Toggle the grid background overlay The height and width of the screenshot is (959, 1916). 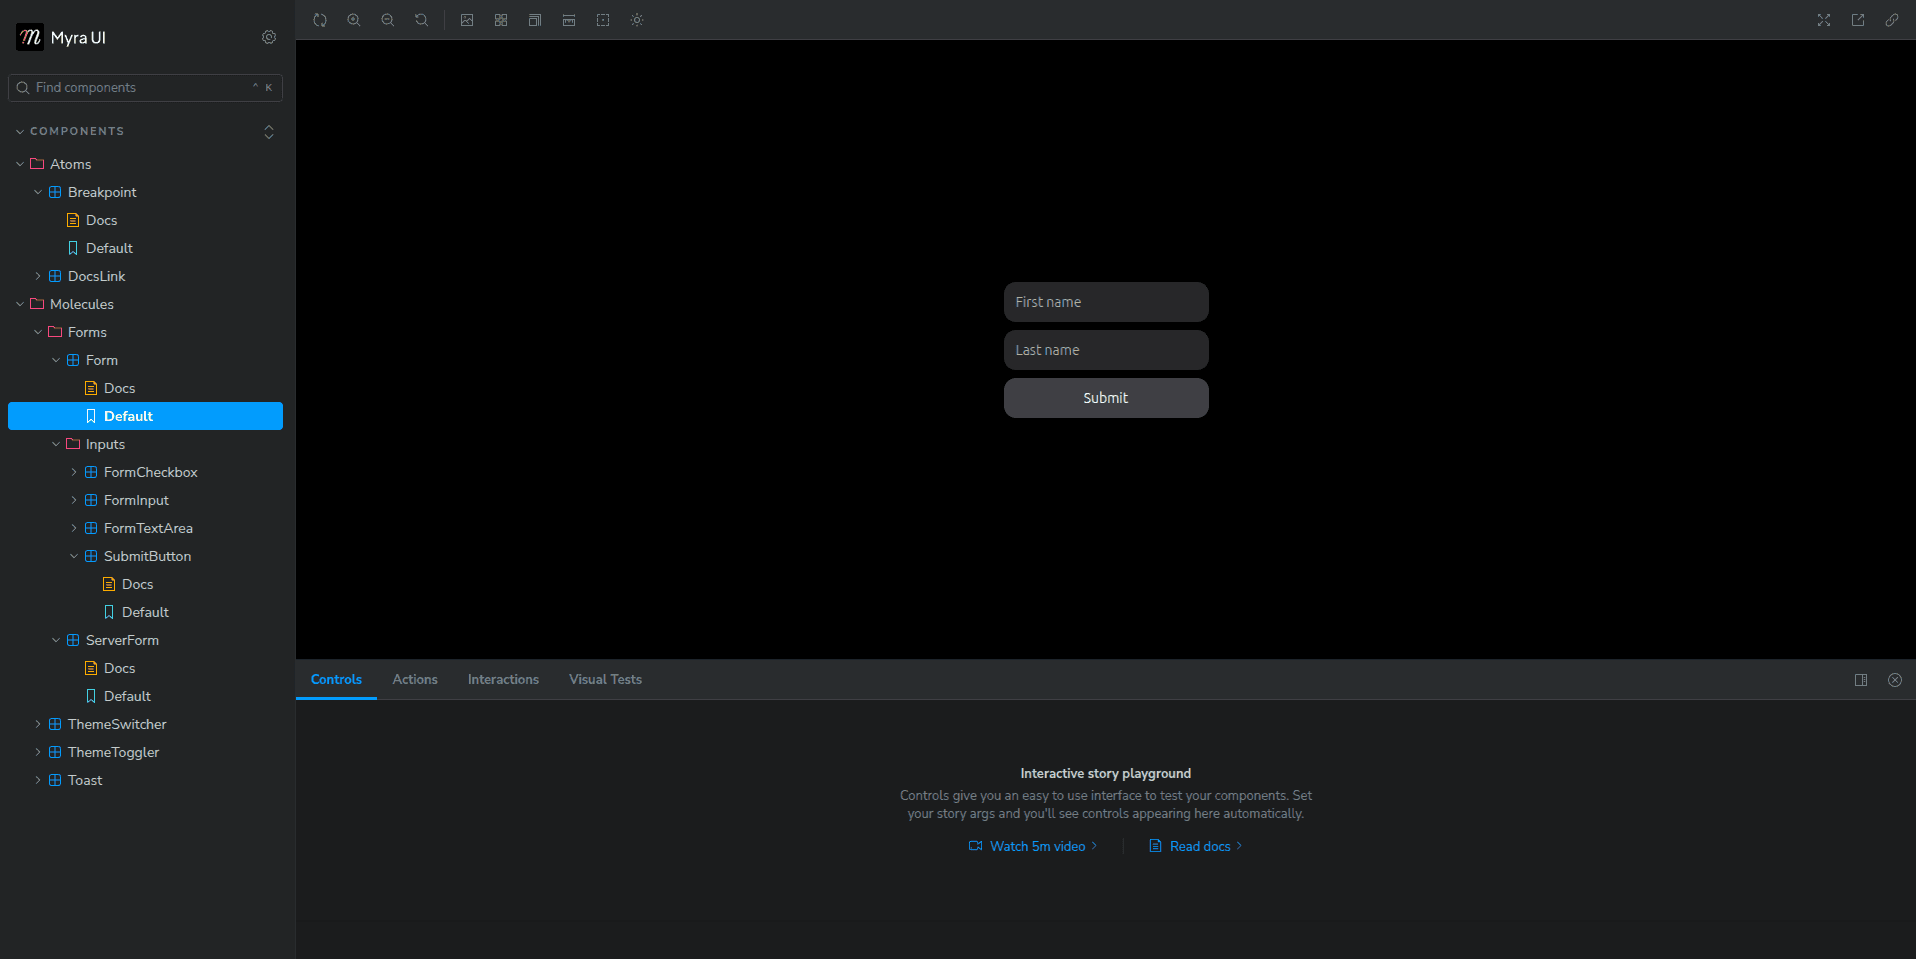(x=501, y=20)
